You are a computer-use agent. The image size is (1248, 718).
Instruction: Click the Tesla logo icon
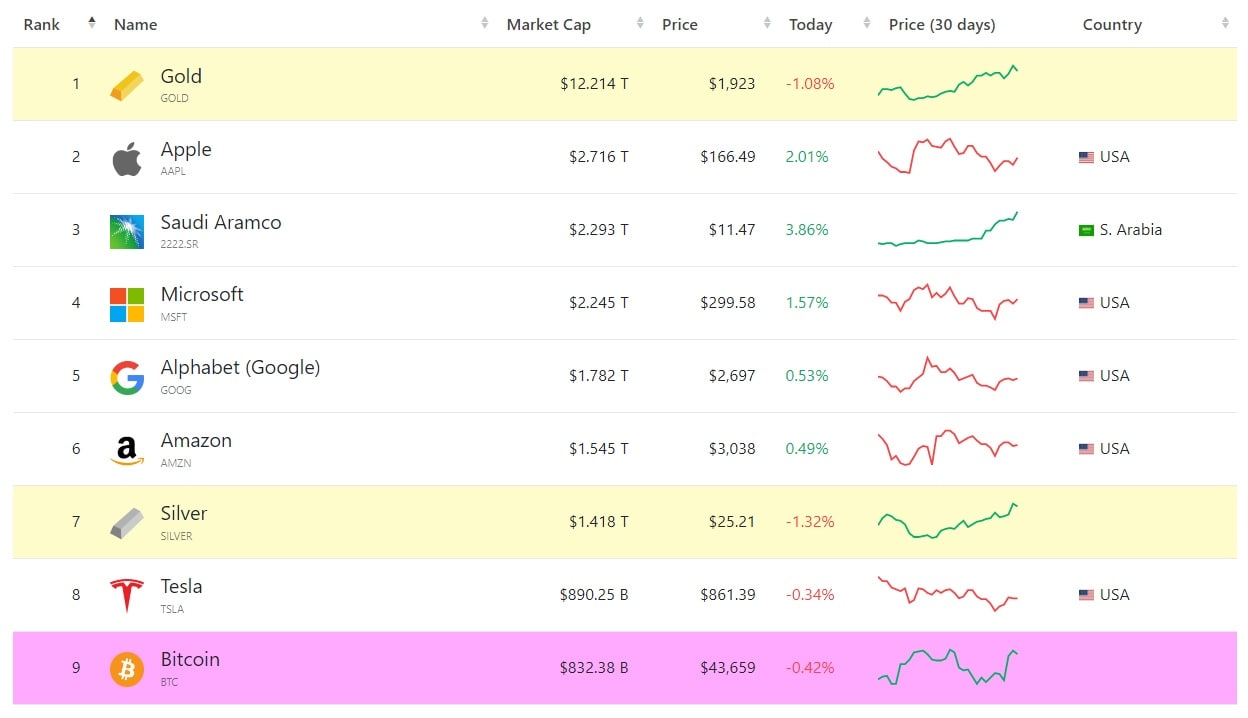pos(127,596)
